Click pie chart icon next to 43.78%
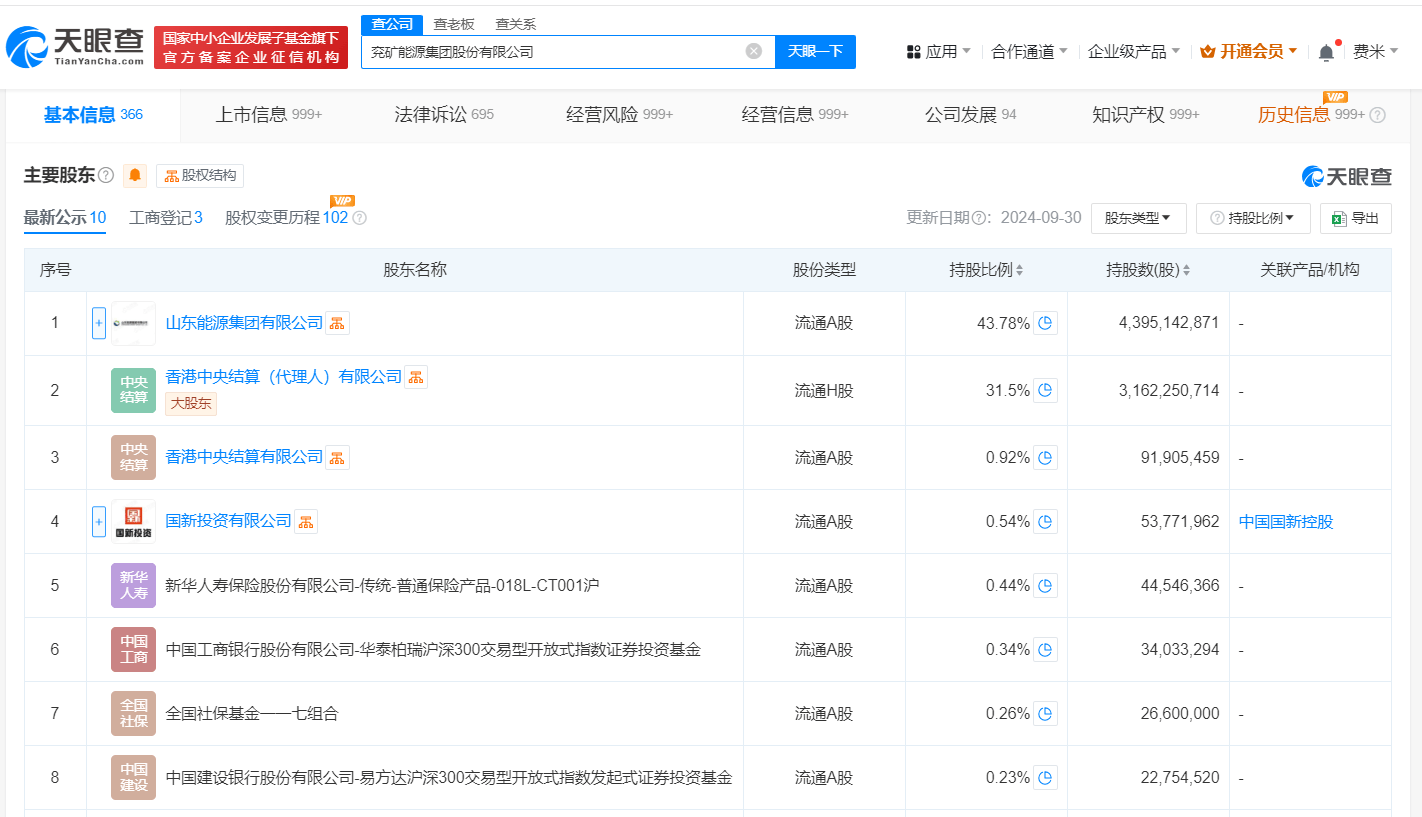1422x817 pixels. point(1045,323)
